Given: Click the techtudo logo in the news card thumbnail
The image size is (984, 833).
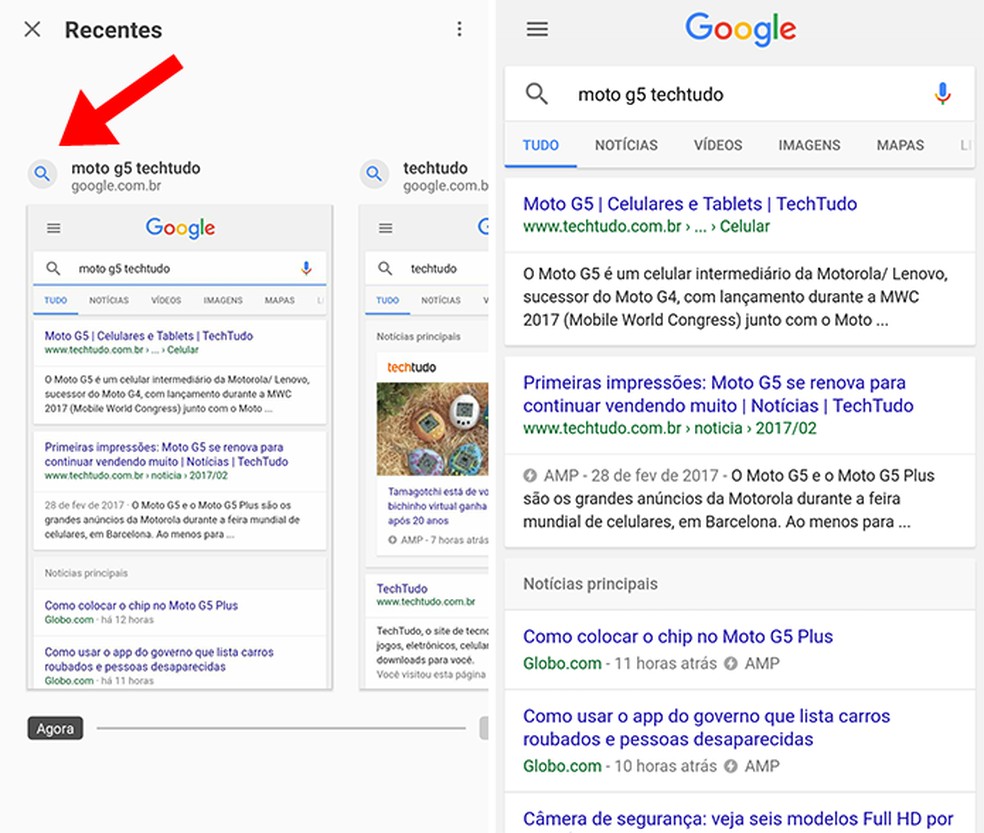Looking at the screenshot, I should coord(412,367).
